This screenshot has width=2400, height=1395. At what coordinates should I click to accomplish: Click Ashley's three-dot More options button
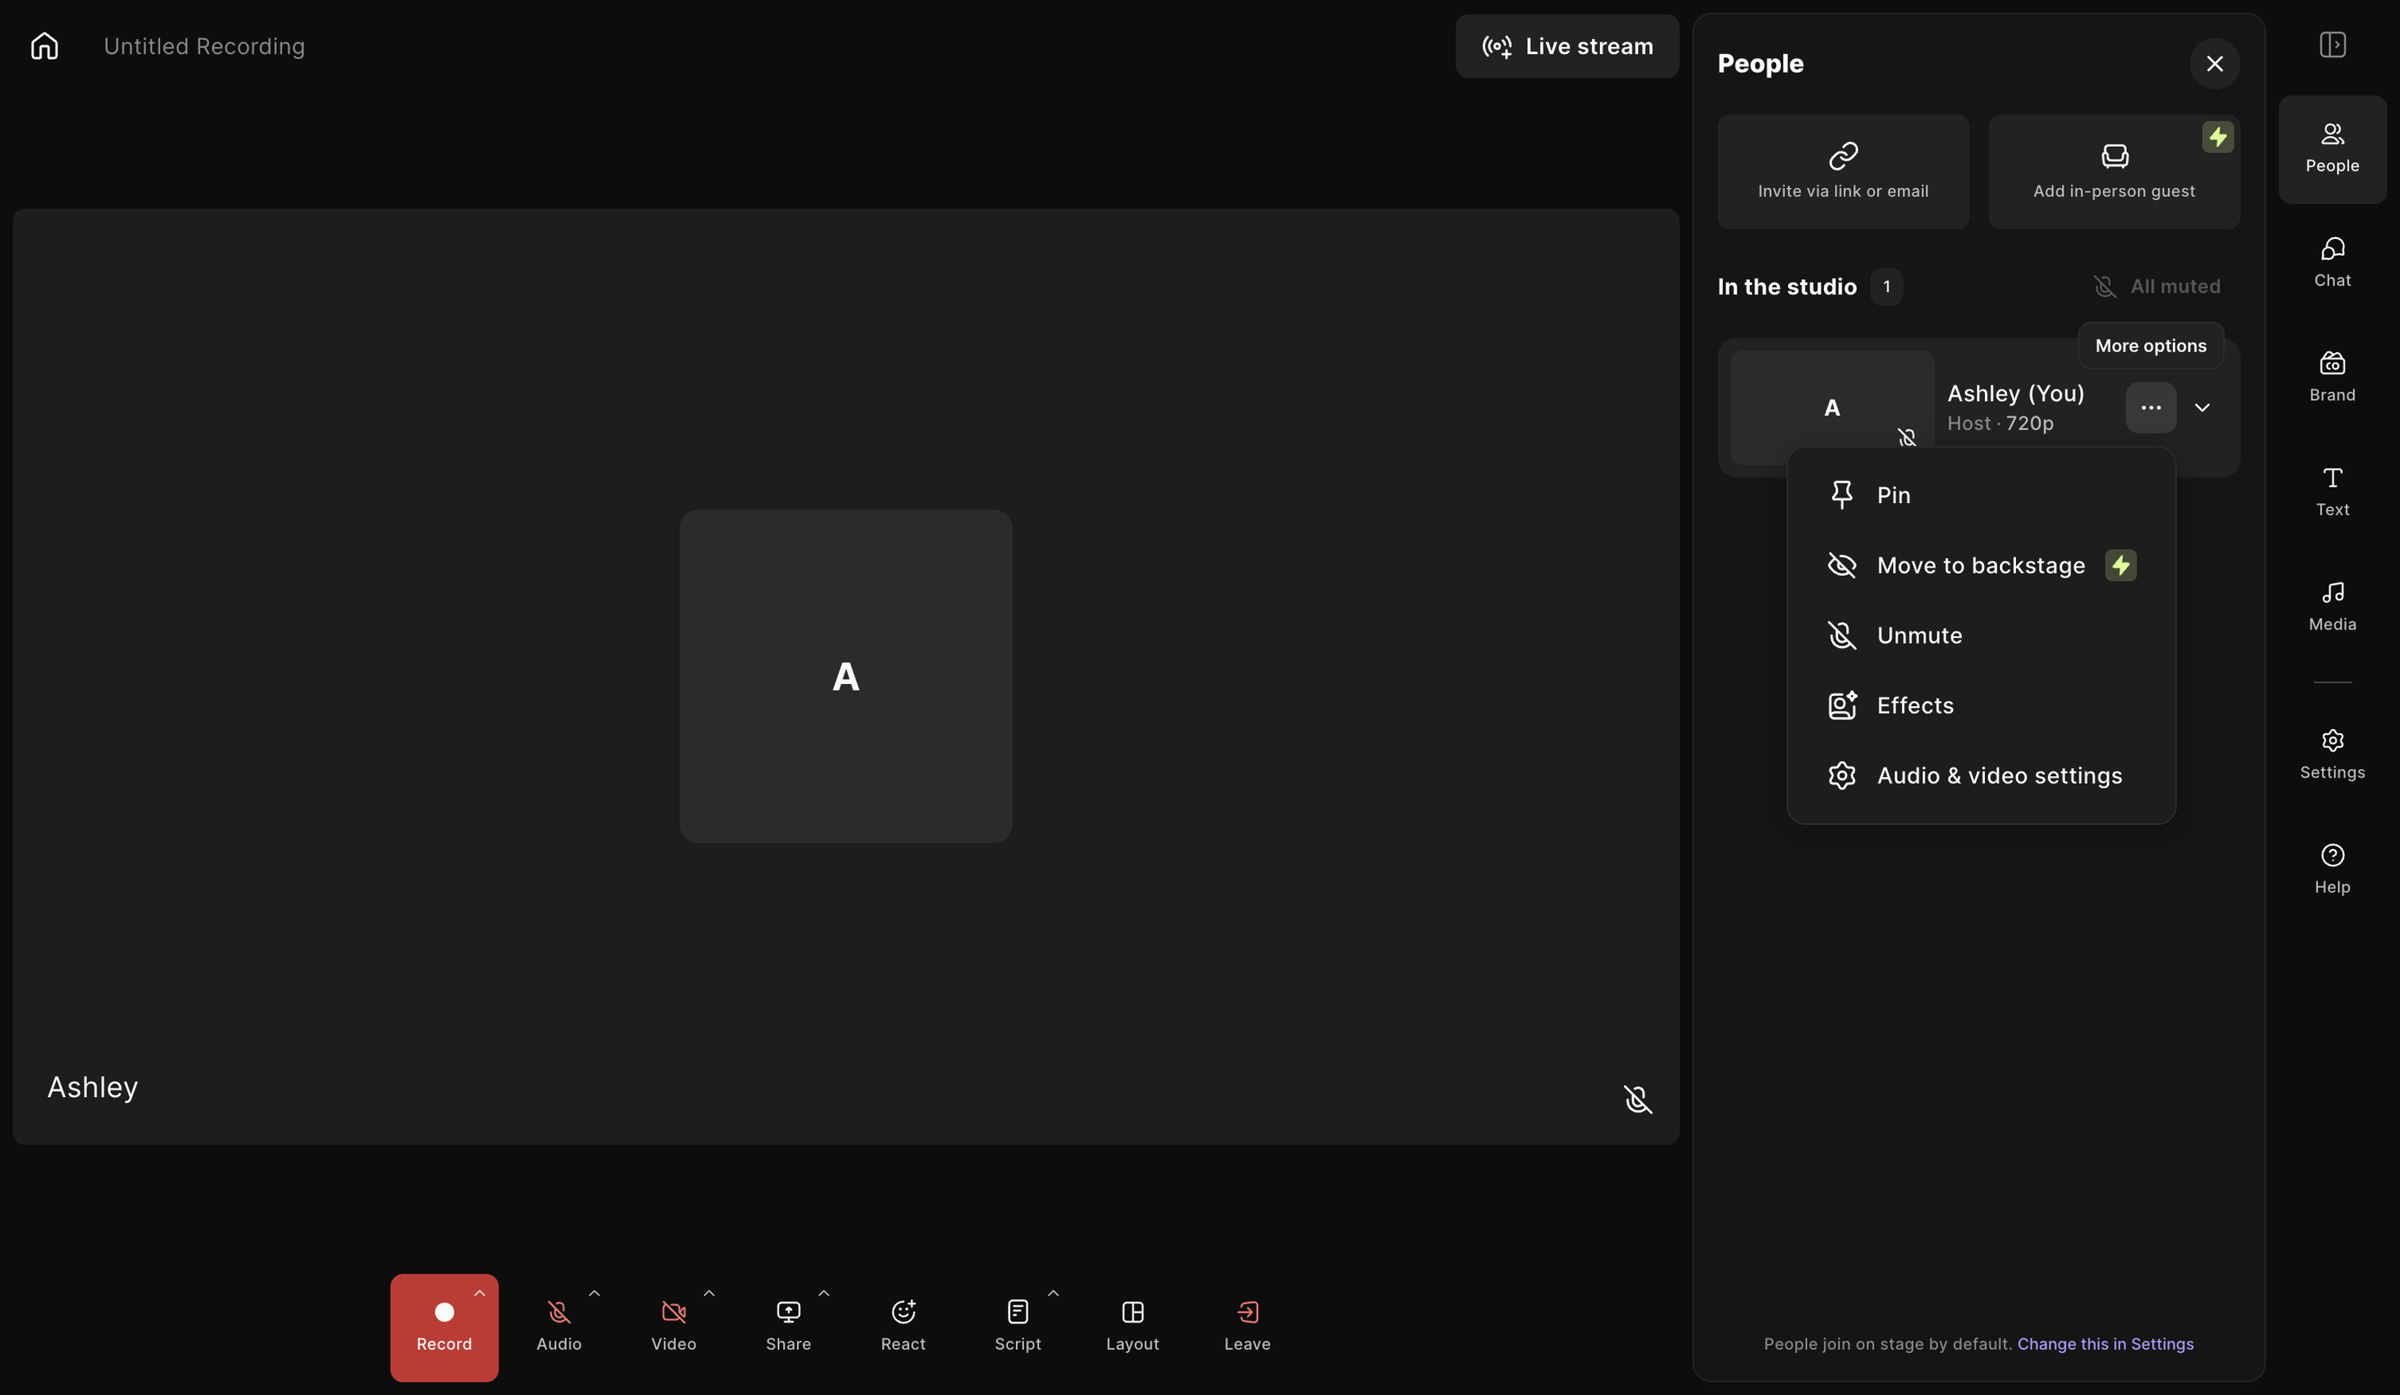(2151, 408)
